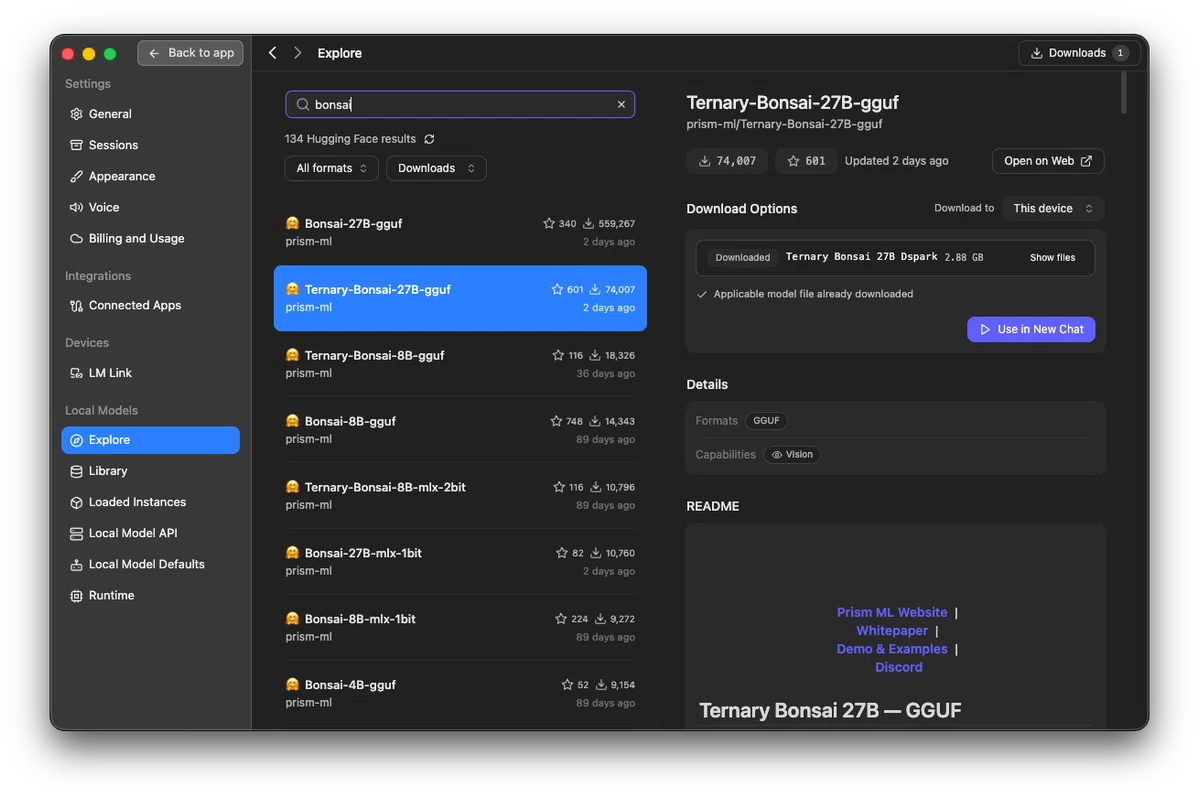
Task: Open the Library section
Action: pos(150,471)
